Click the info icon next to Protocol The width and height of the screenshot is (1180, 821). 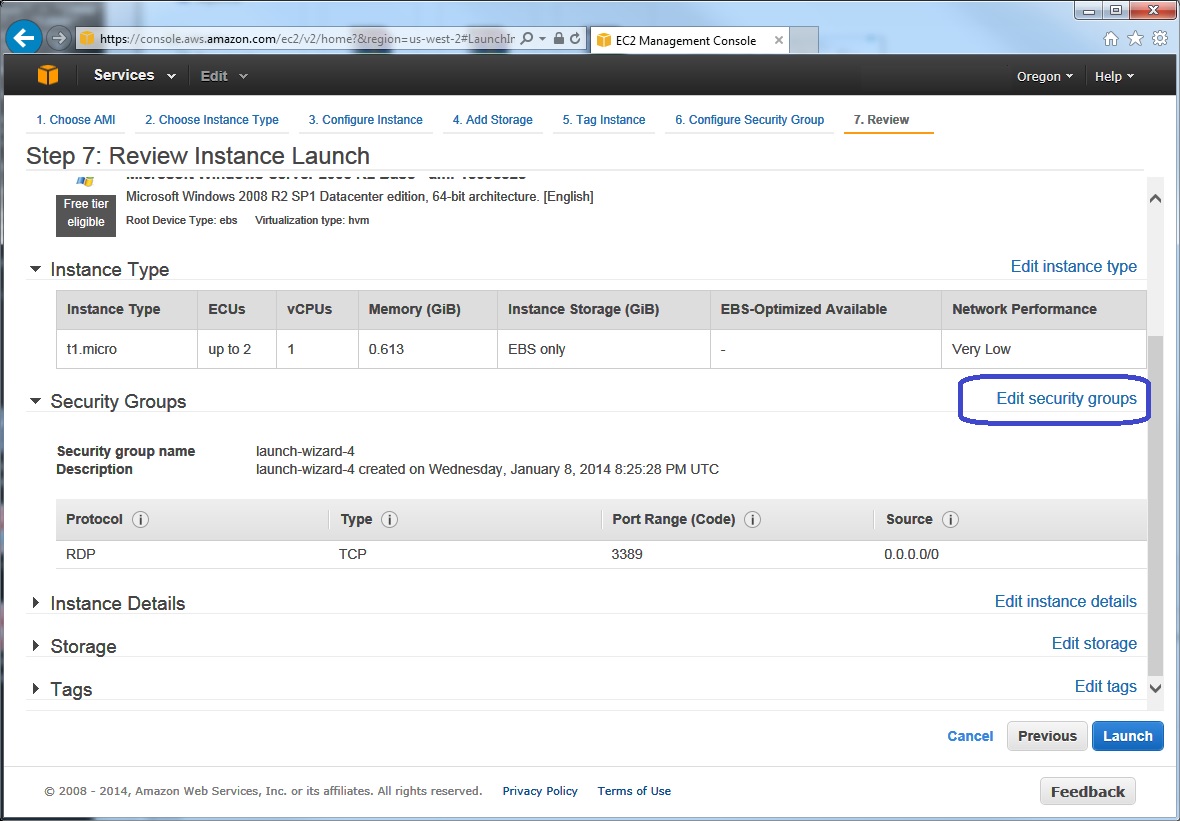[140, 519]
